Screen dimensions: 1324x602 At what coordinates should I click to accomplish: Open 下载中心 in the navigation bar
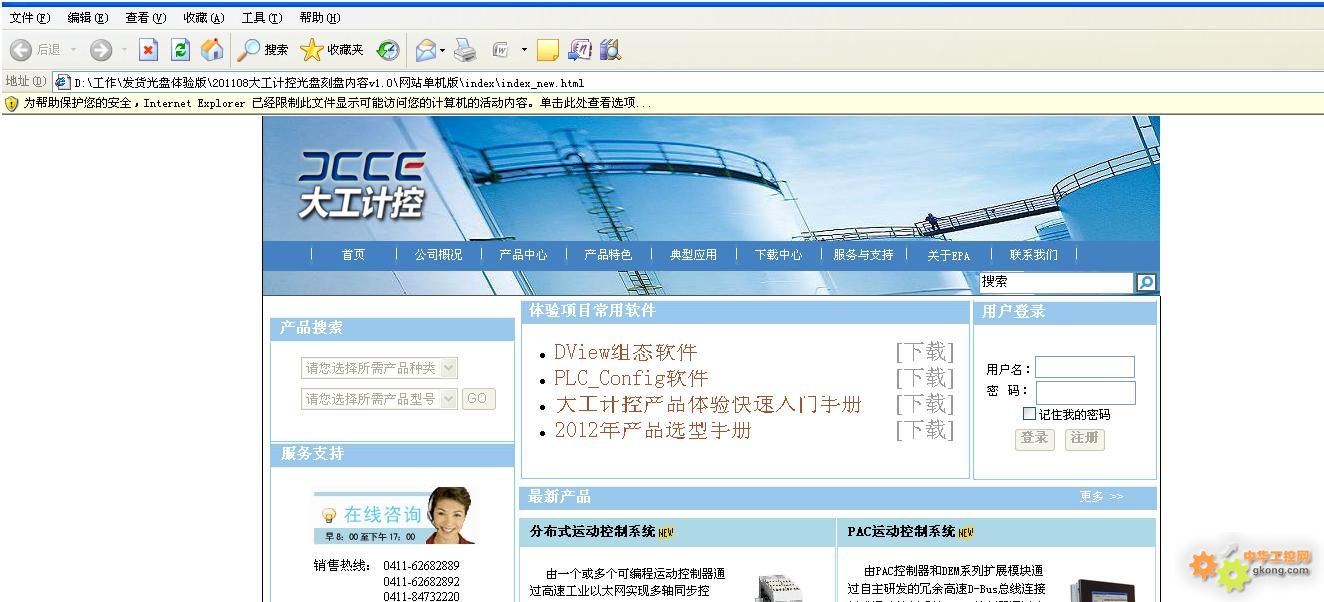(x=778, y=255)
